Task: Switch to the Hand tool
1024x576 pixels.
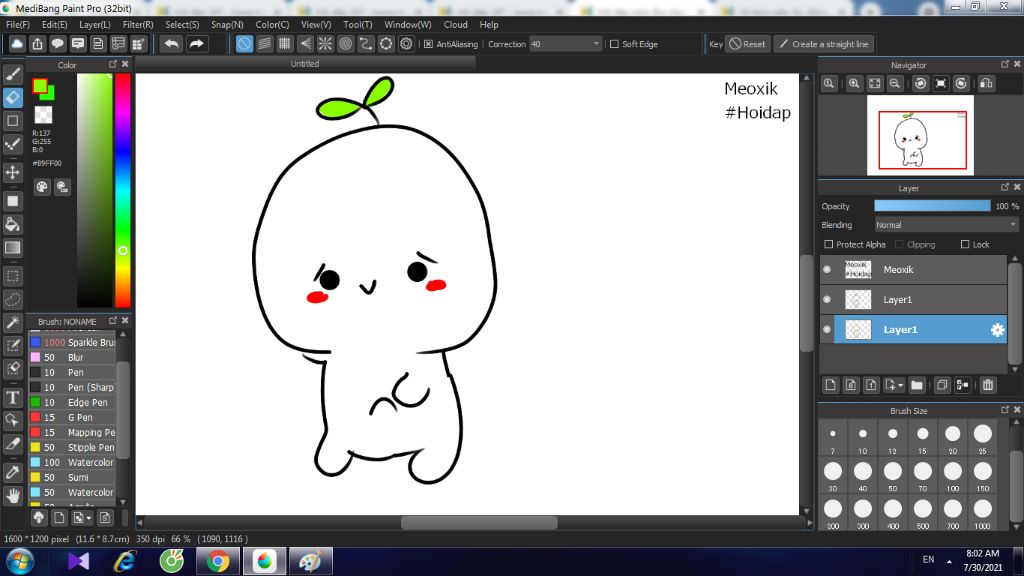Action: (x=12, y=496)
